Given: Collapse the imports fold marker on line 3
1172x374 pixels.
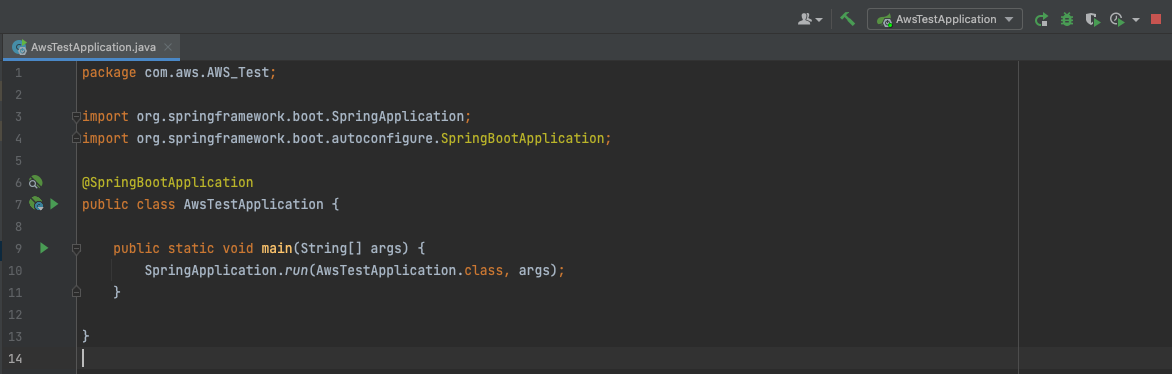Looking at the screenshot, I should [x=75, y=117].
